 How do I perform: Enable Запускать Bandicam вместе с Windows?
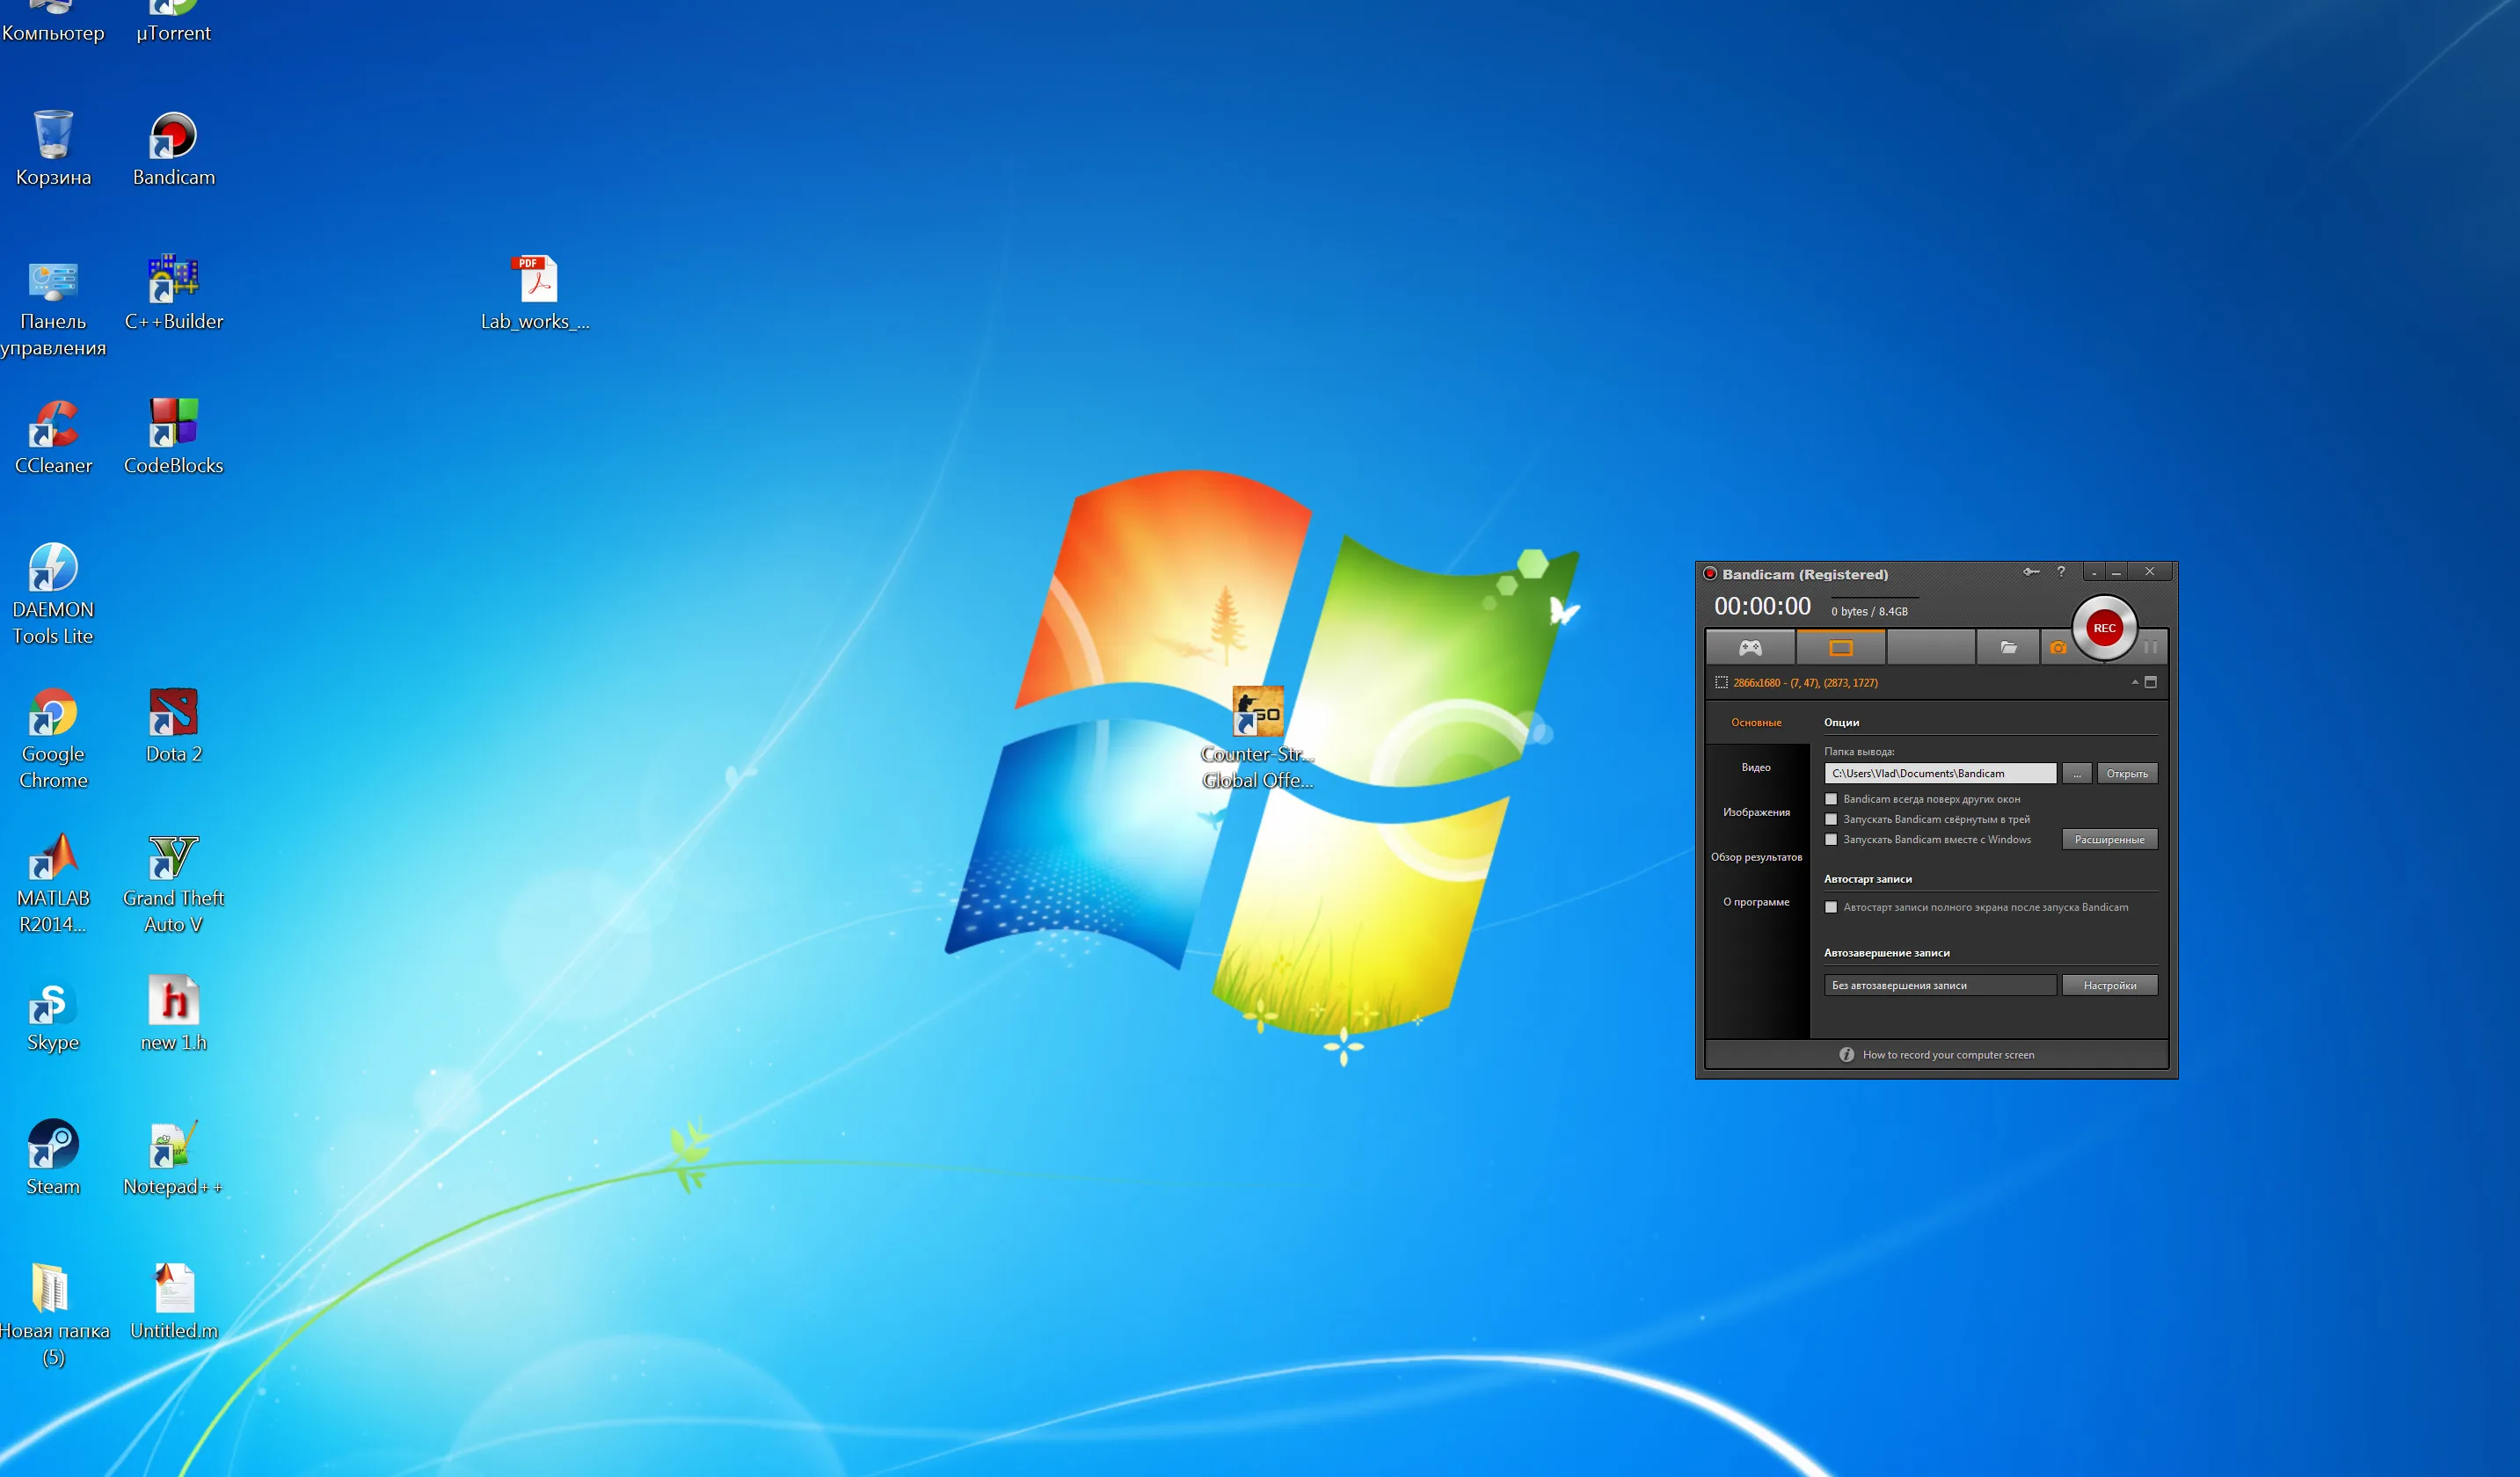click(1831, 839)
